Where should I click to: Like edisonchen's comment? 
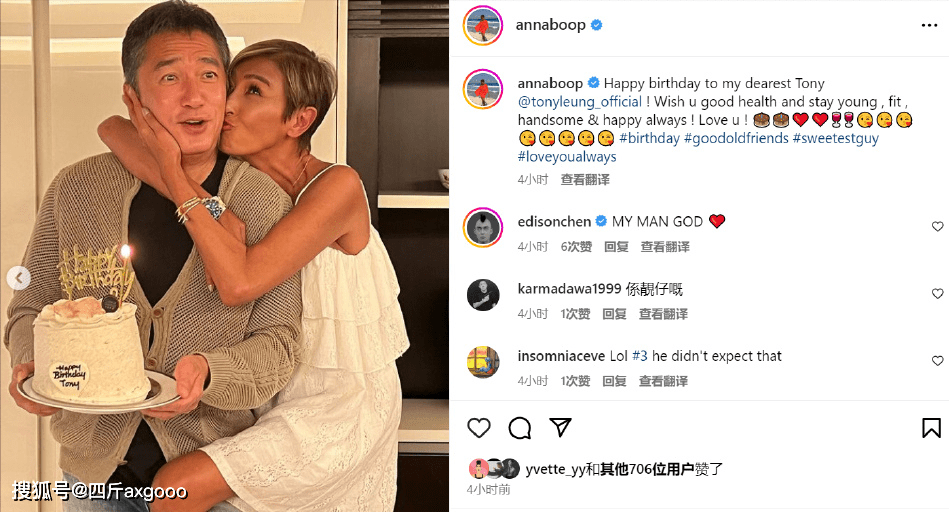click(938, 226)
